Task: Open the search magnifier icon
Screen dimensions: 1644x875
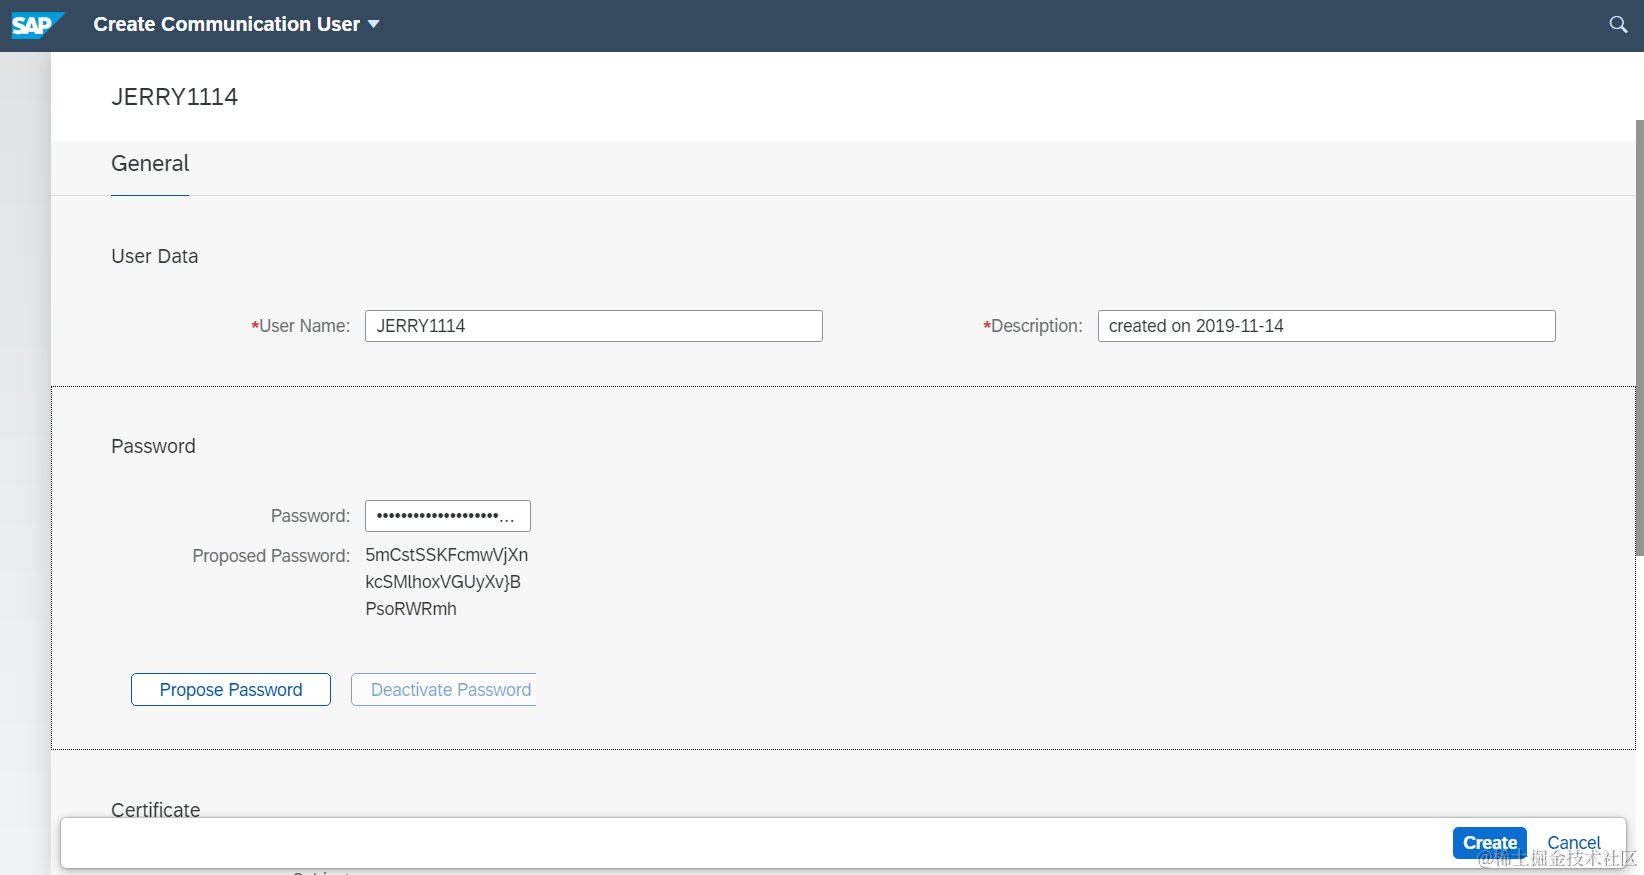Action: 1618,25
